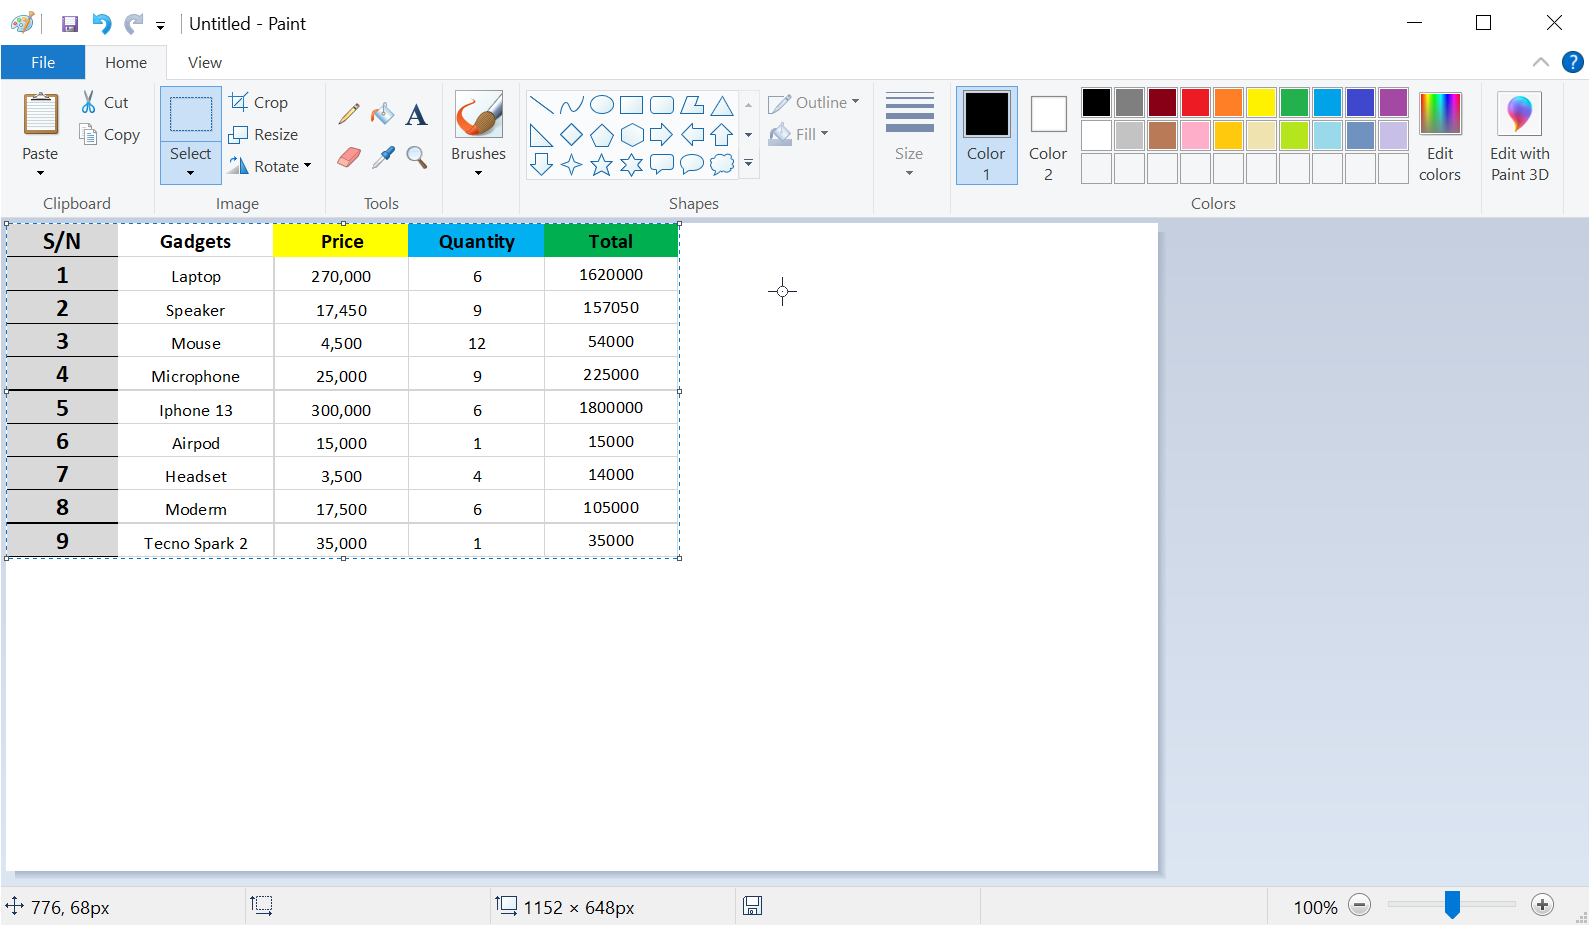Click the 1800000 total cell
Viewport: 1590px width, 926px height.
tap(611, 408)
